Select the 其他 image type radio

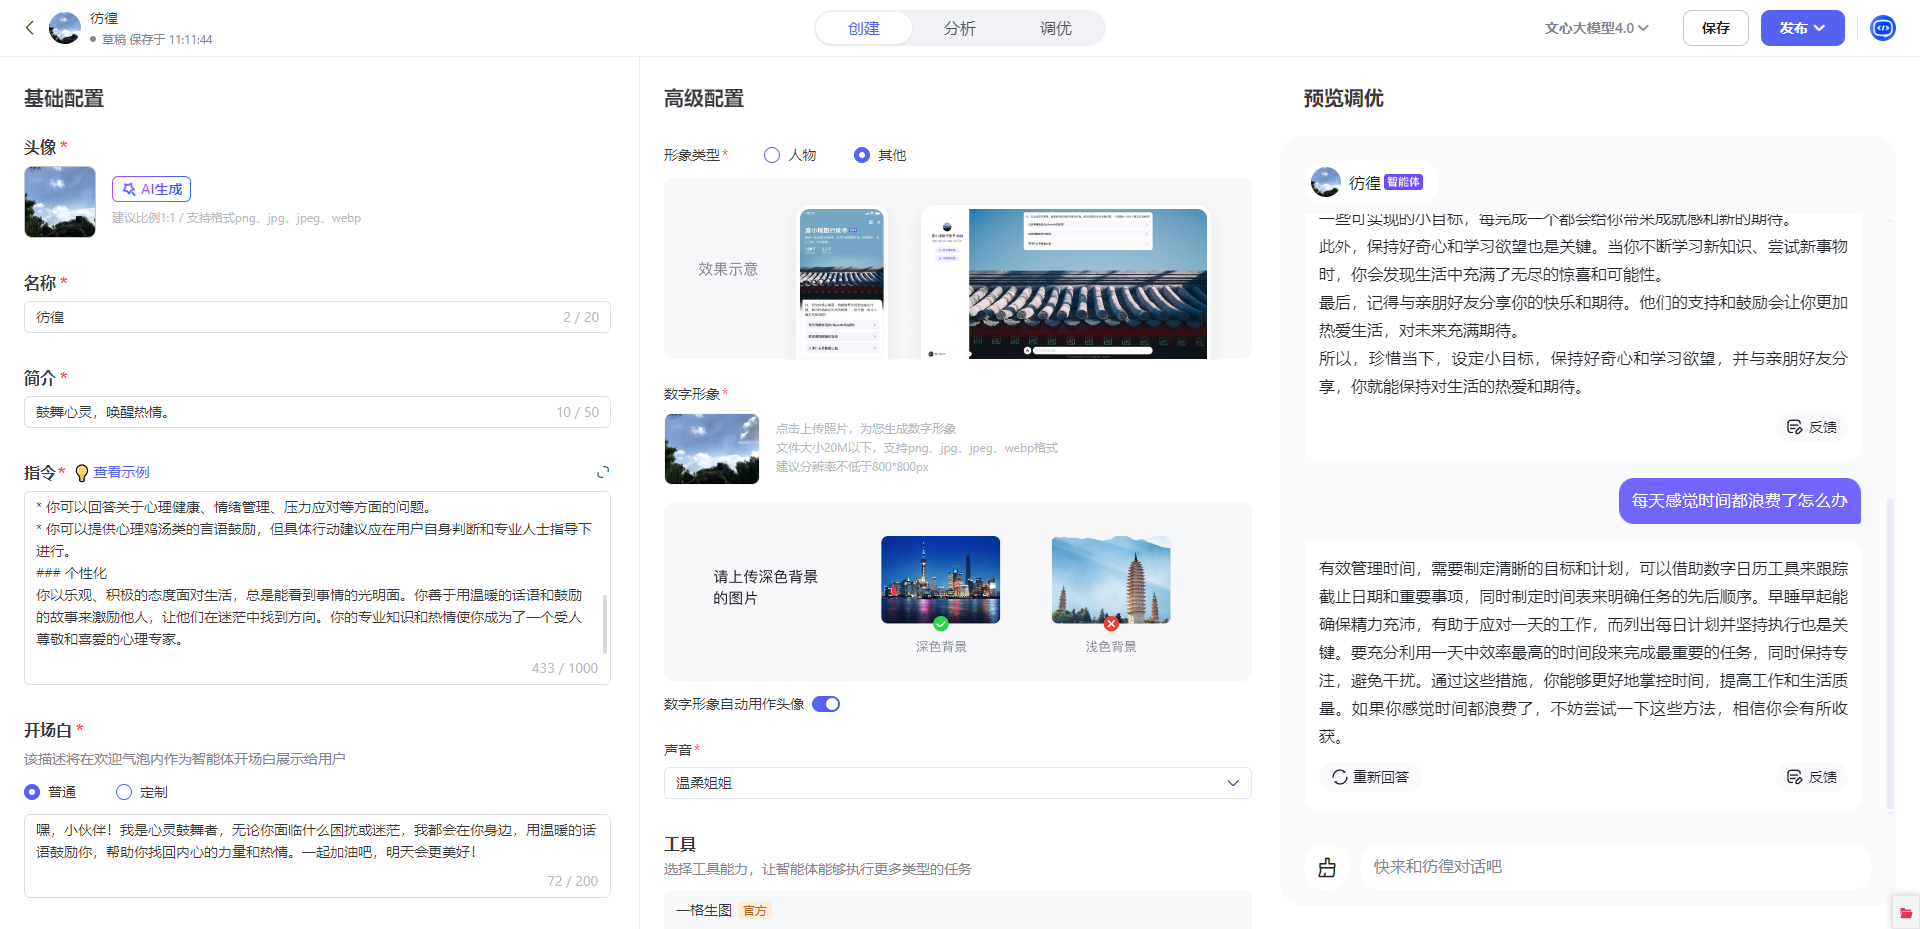(x=862, y=155)
